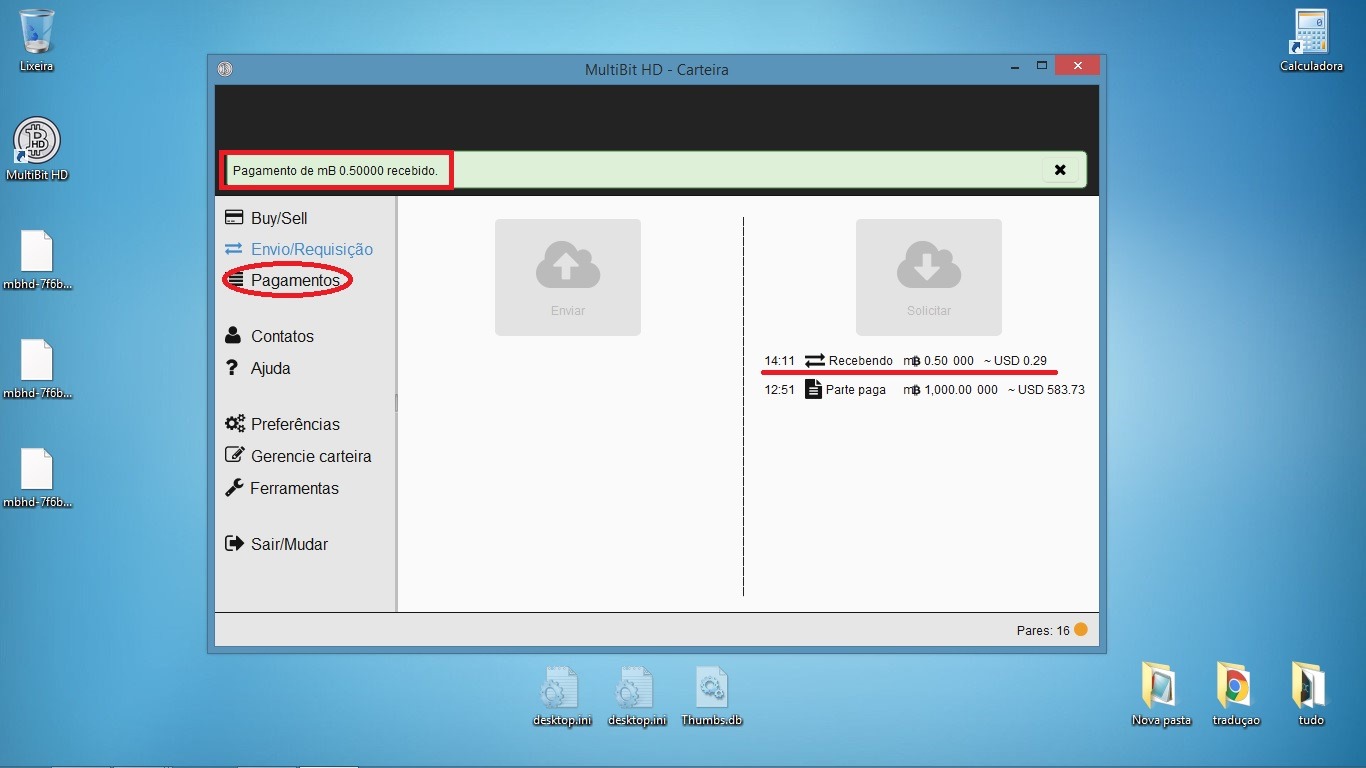Viewport: 1366px width, 768px height.
Task: Open the Pagamentos section
Action: (x=294, y=281)
